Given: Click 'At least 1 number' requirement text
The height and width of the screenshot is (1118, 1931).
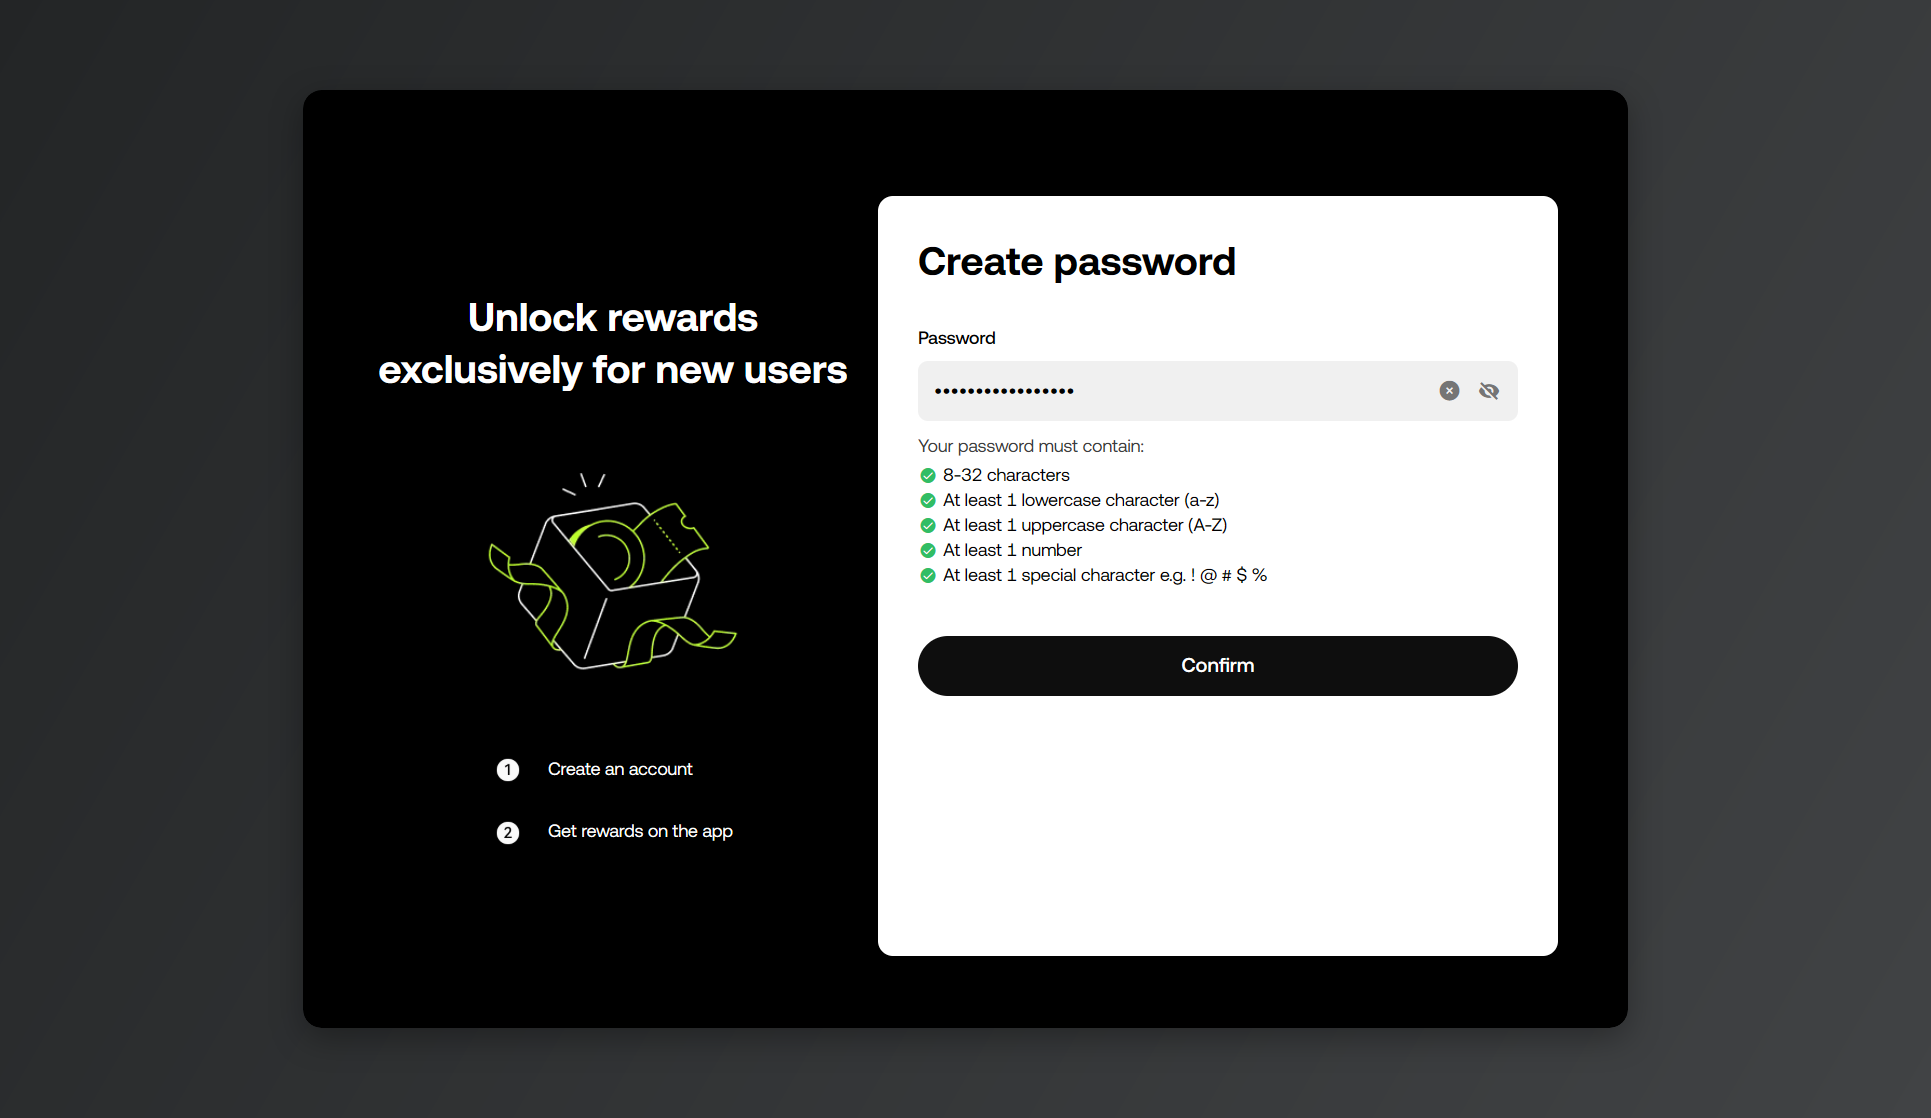Looking at the screenshot, I should [1012, 550].
